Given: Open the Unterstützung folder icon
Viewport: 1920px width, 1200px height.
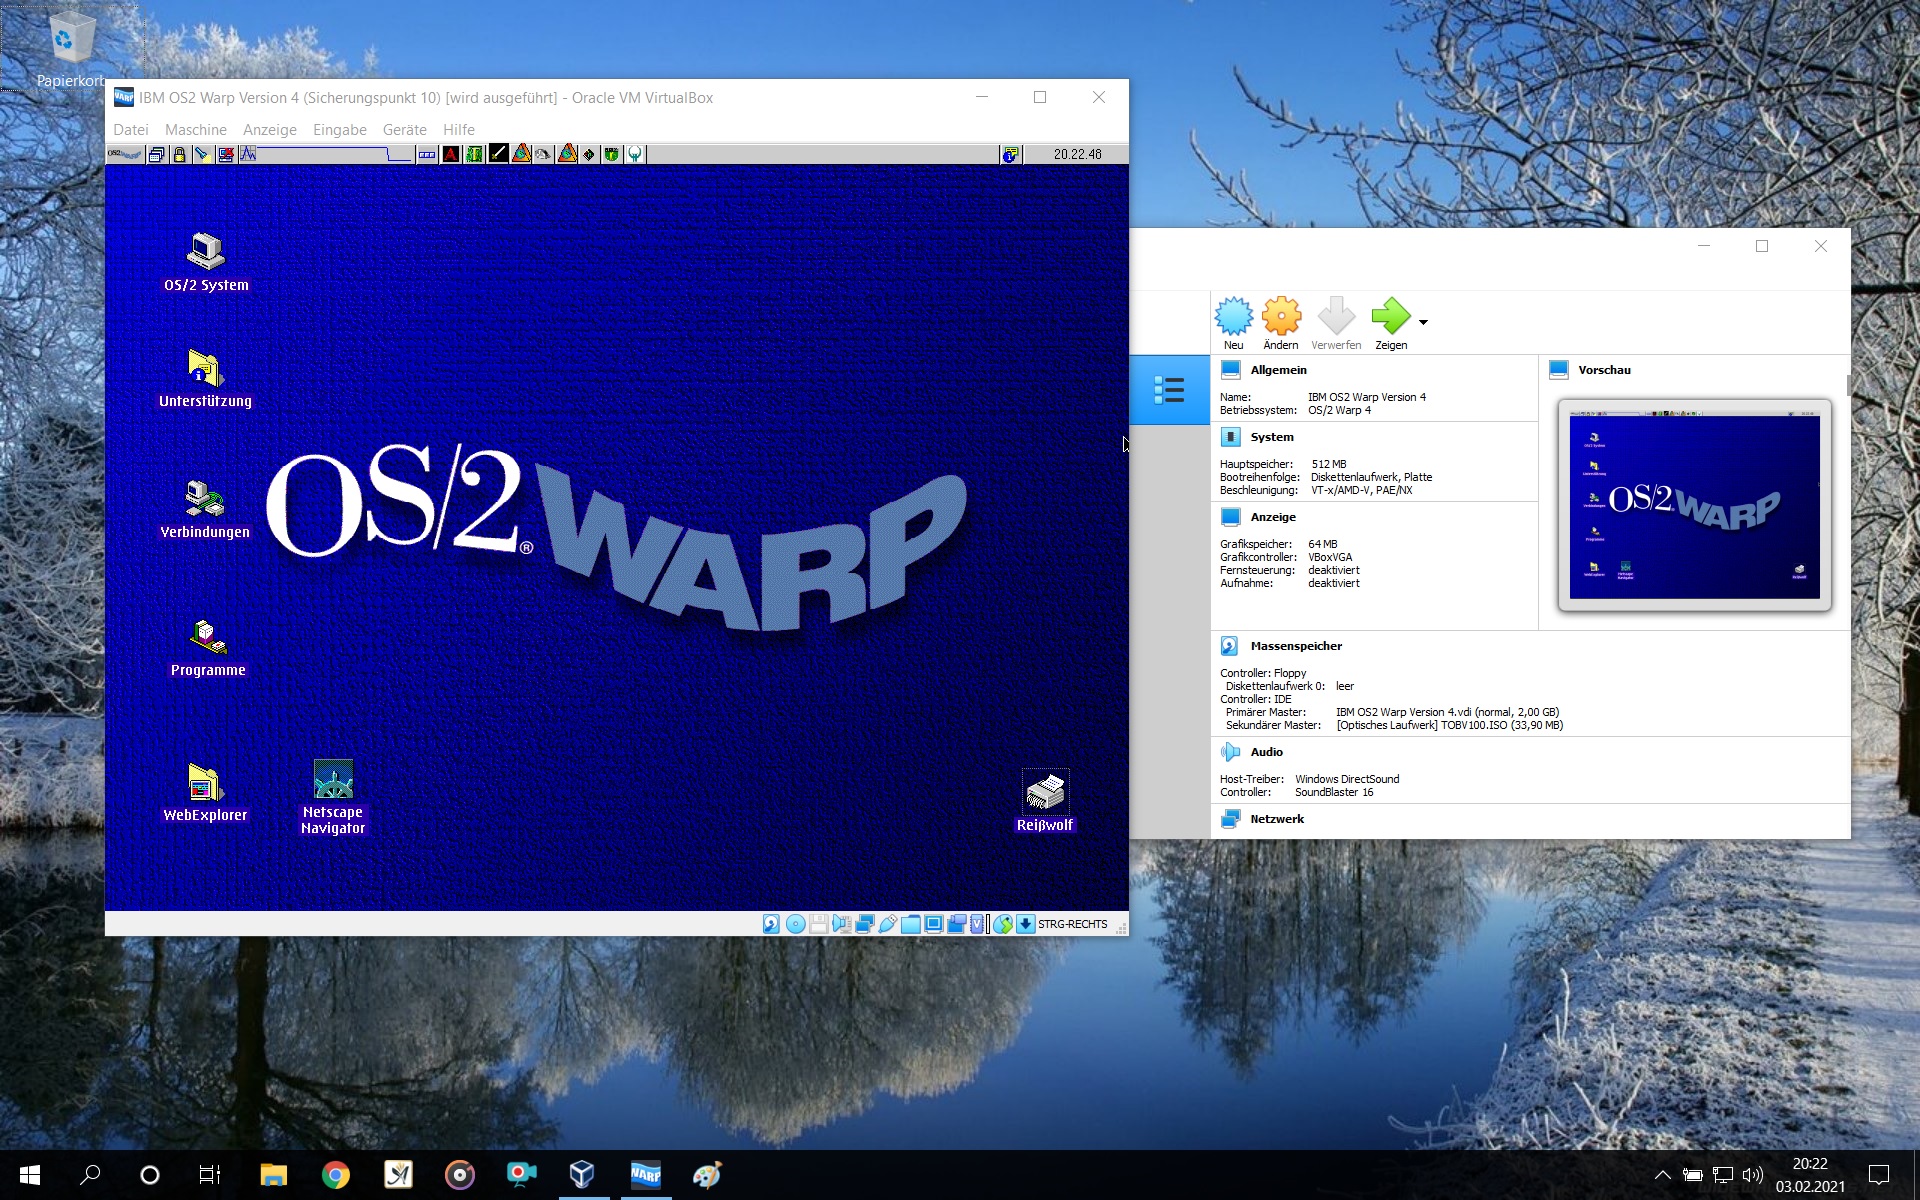Looking at the screenshot, I should coord(205,379).
